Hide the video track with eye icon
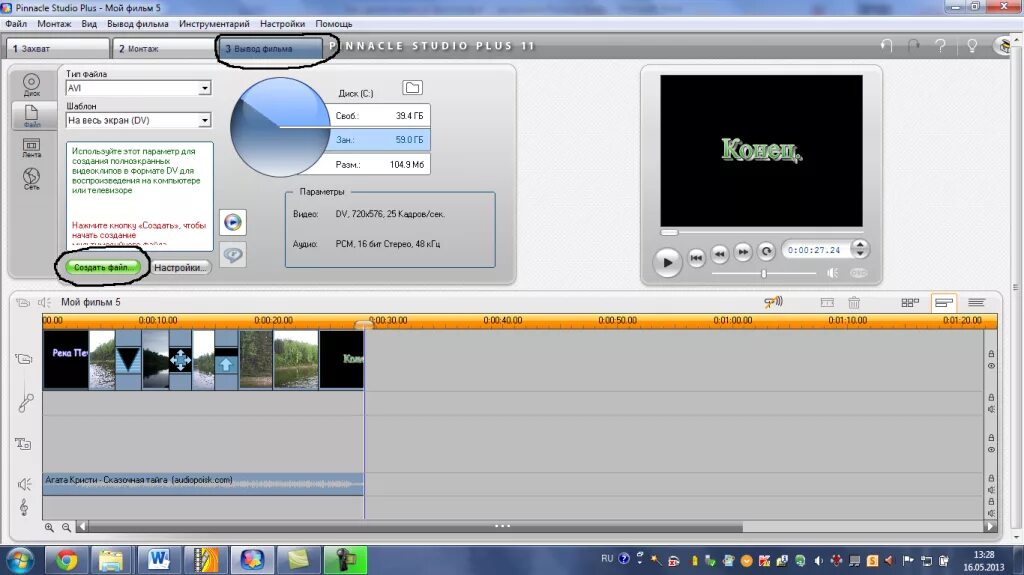 pos(991,366)
